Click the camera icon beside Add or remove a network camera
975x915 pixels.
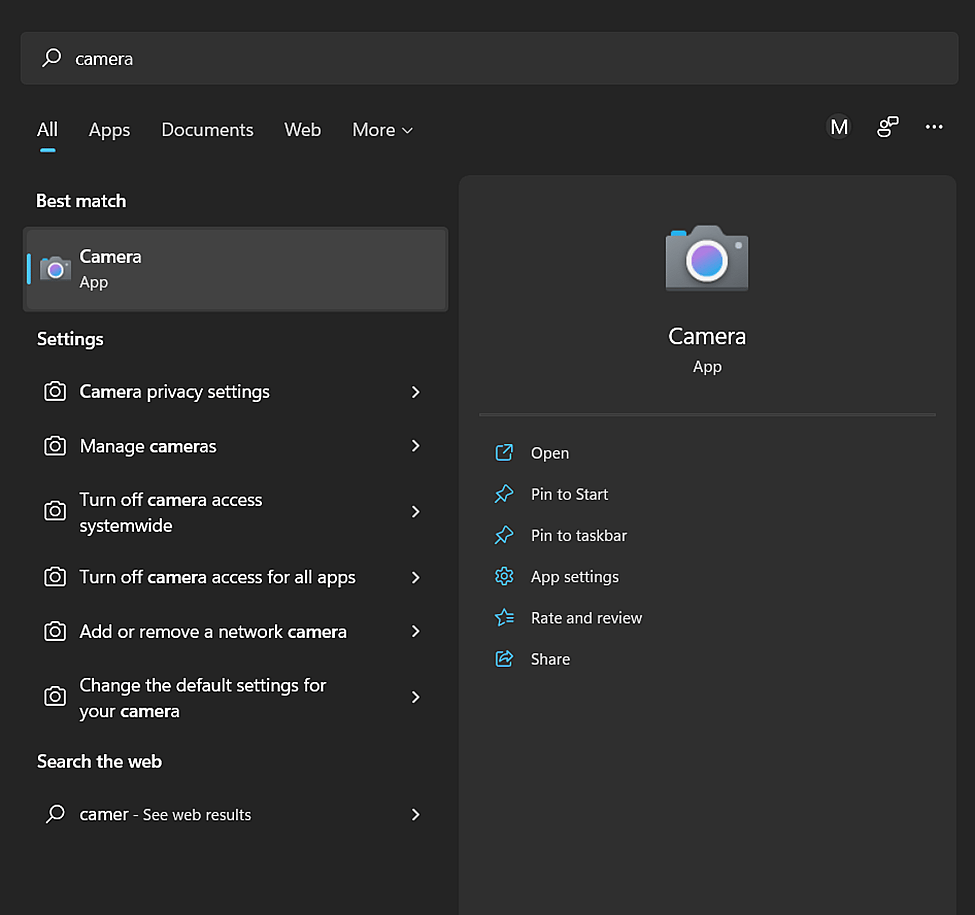pos(55,631)
